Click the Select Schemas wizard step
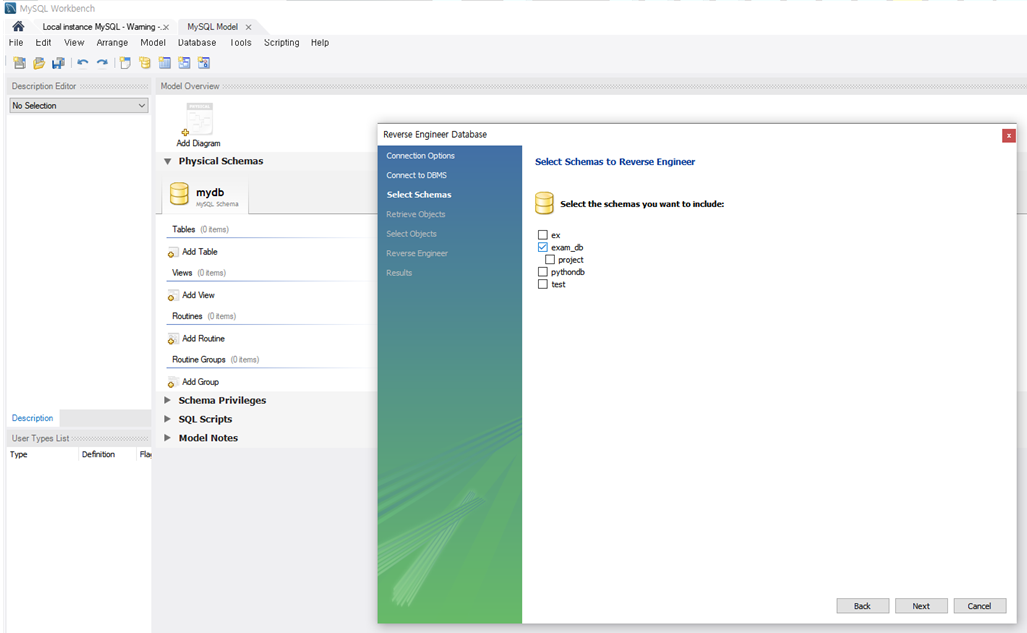Screen dimensions: 1027x633 (419, 195)
